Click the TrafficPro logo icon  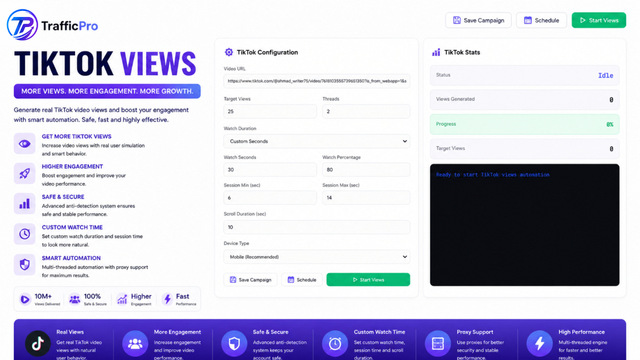click(22, 25)
